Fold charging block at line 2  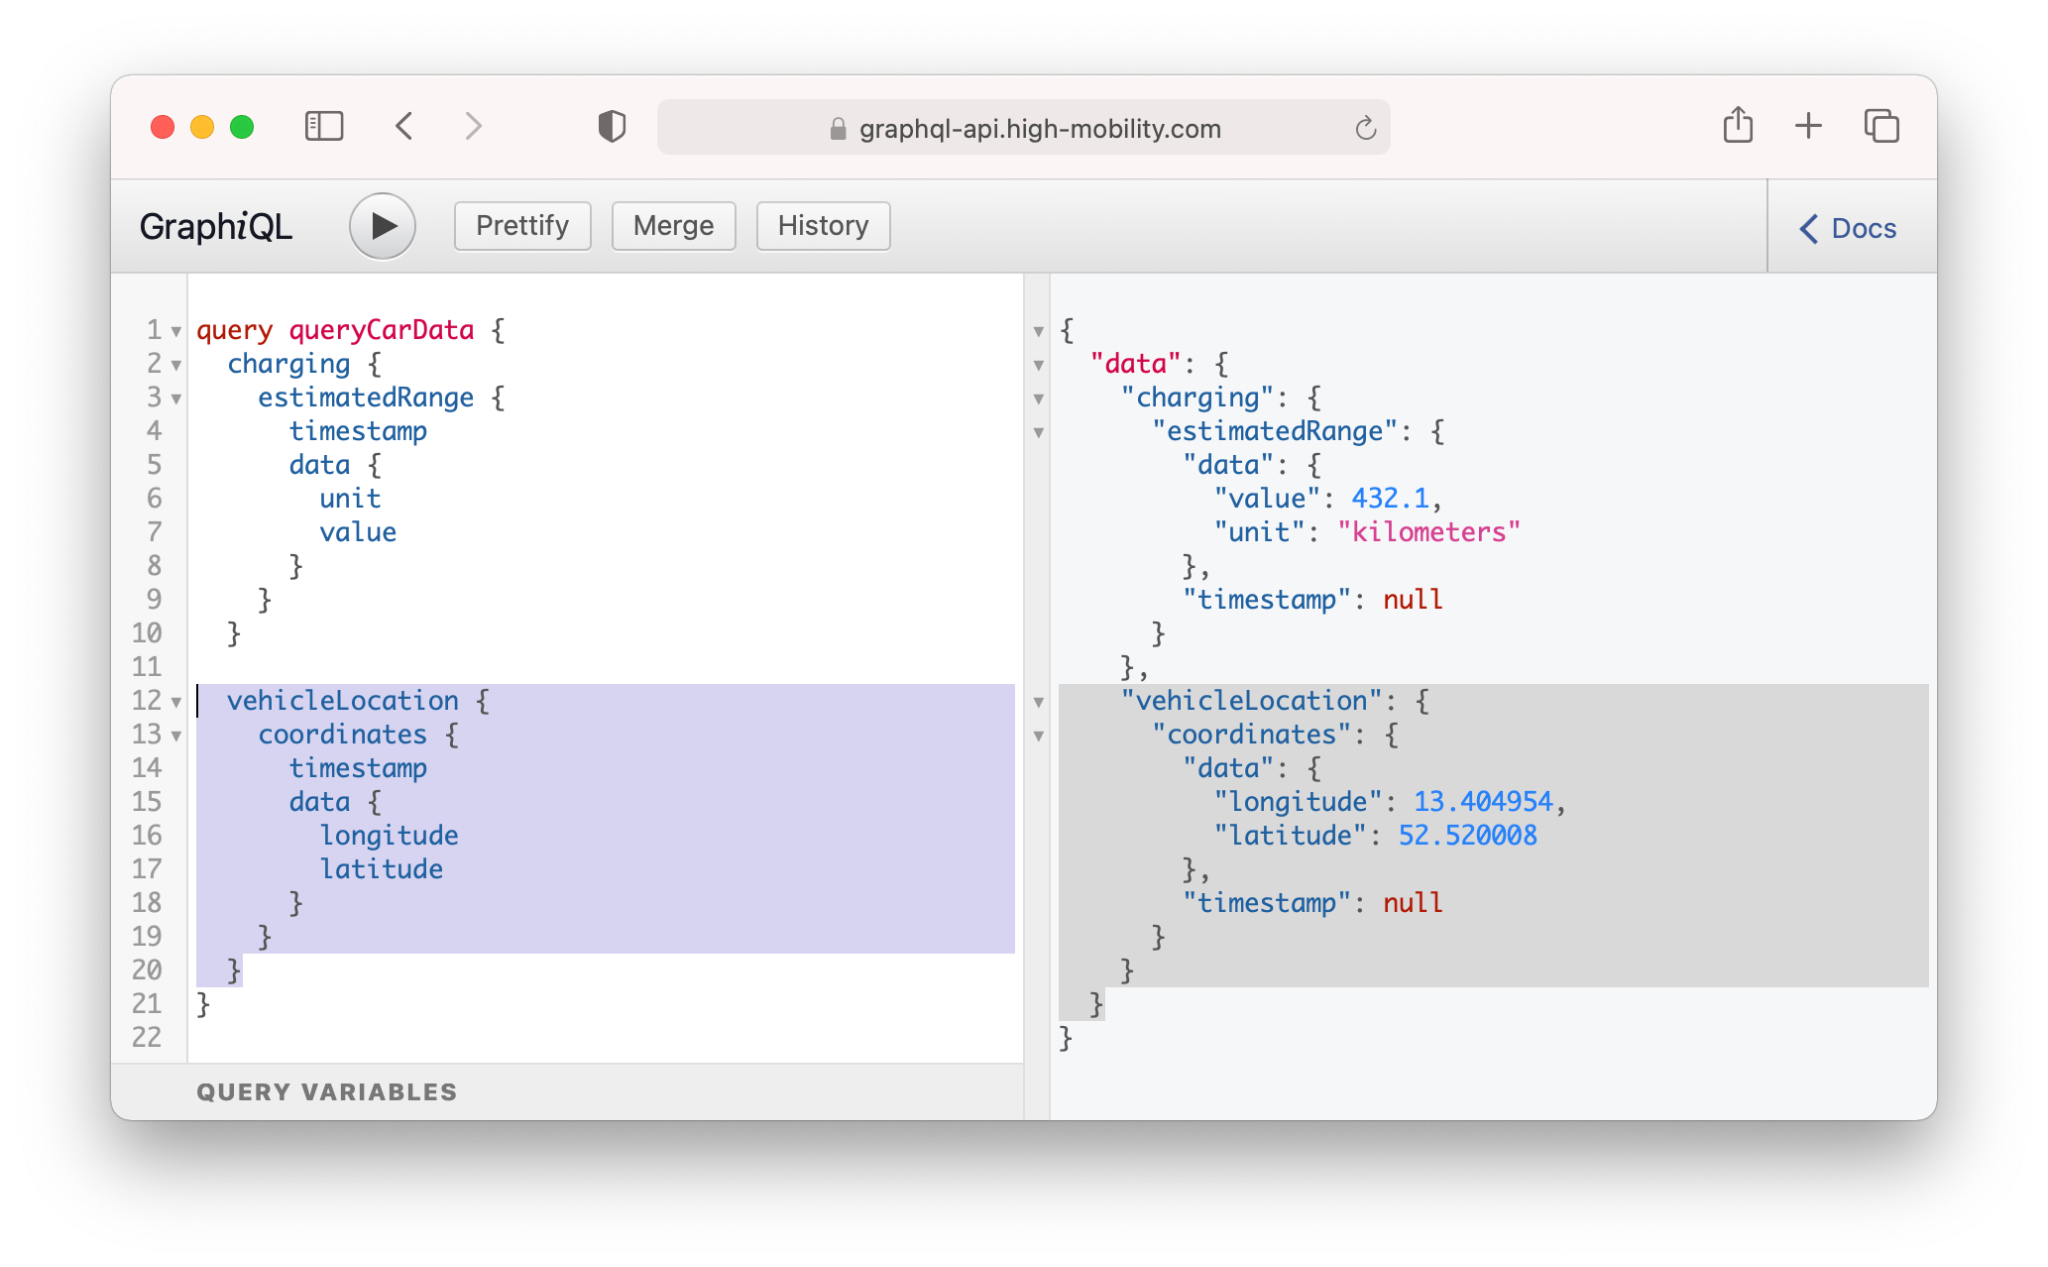[x=176, y=365]
